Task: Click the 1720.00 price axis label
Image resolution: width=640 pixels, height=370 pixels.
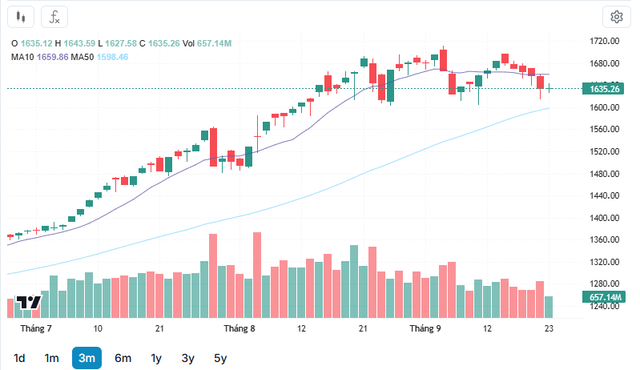Action: (x=604, y=41)
